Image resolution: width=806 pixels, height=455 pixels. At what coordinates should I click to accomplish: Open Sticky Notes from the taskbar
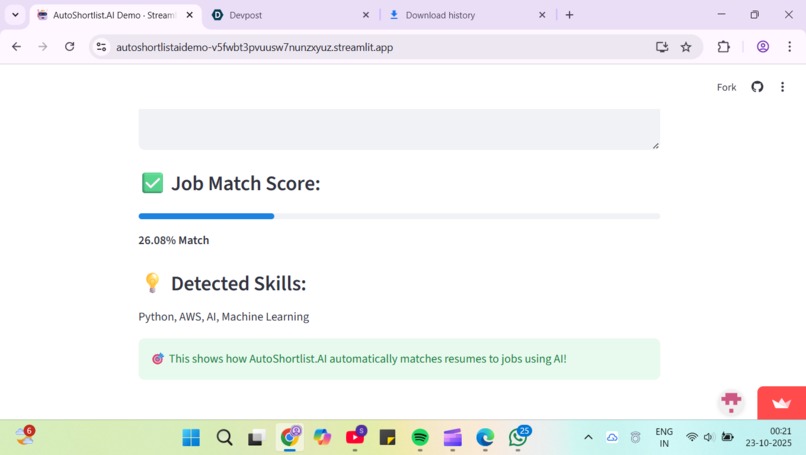[388, 438]
